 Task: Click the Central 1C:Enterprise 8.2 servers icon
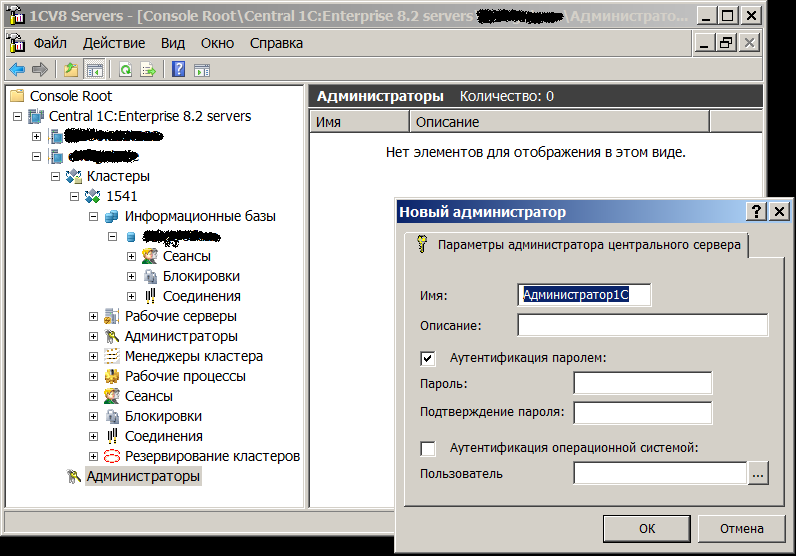click(36, 116)
